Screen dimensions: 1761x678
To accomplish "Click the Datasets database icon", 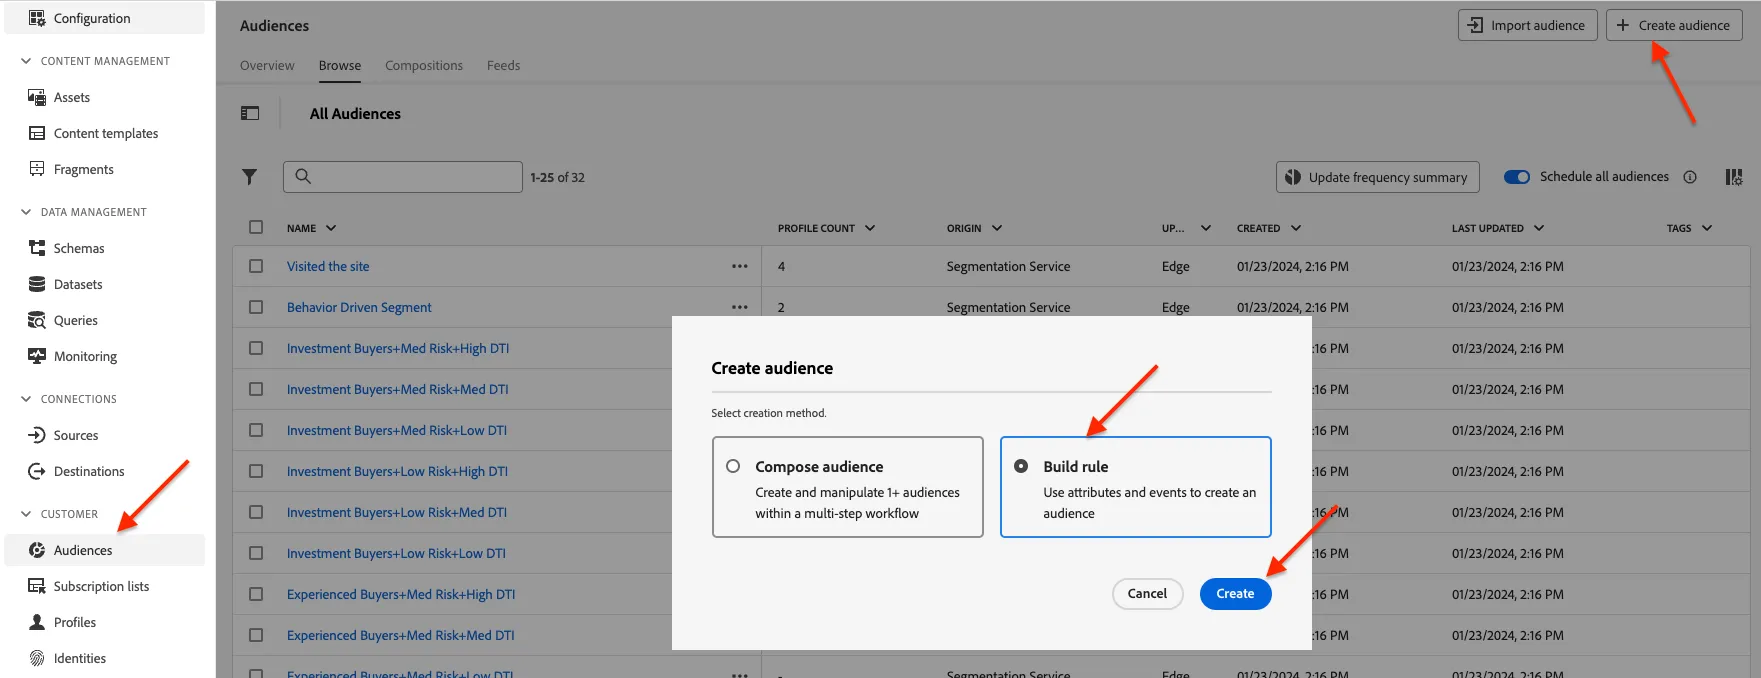I will pyautogui.click(x=37, y=284).
